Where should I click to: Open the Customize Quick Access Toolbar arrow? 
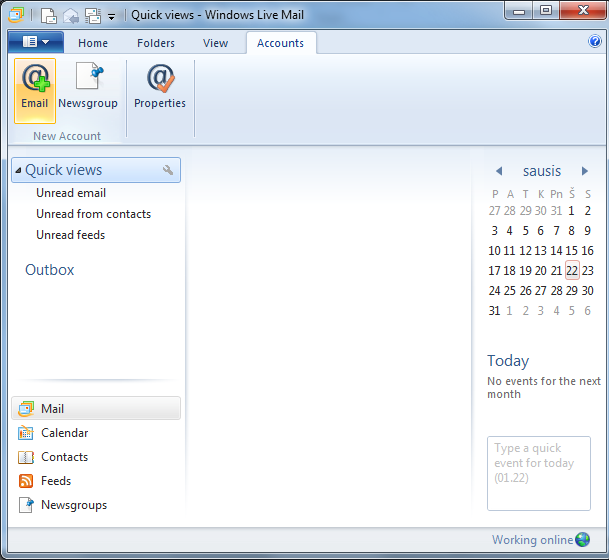point(111,17)
